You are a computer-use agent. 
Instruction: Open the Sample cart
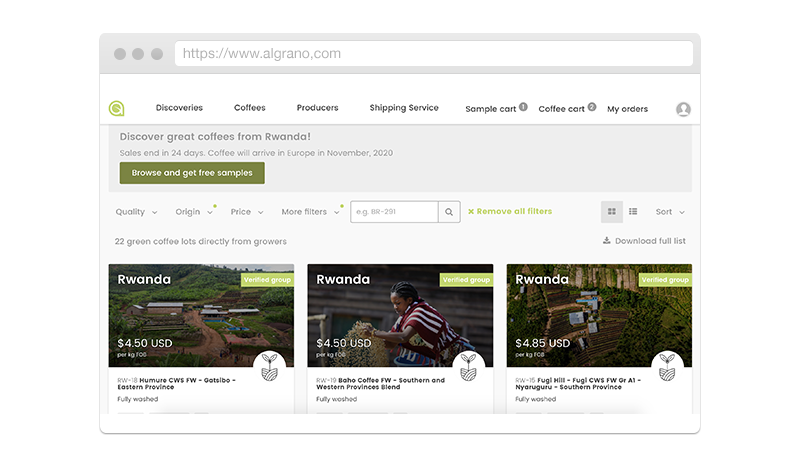click(x=490, y=109)
